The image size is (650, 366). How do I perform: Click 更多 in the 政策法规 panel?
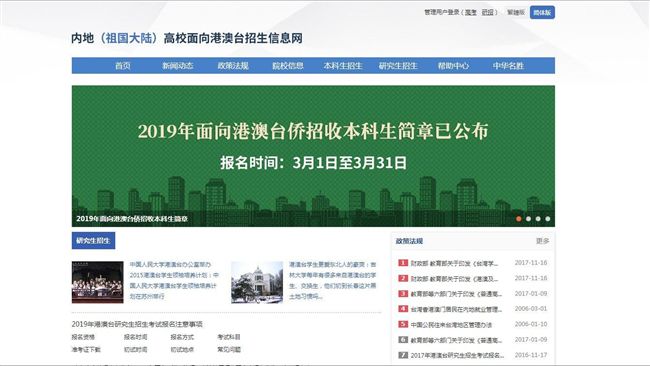(x=542, y=241)
